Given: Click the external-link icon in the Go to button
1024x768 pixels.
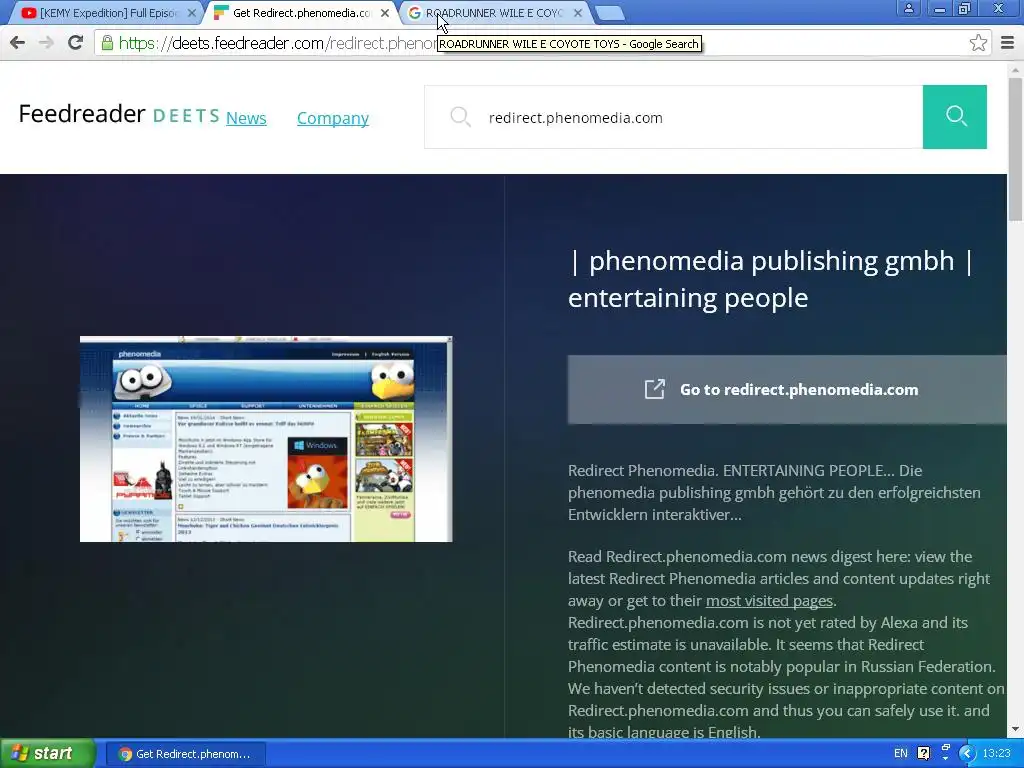Looking at the screenshot, I should click(x=654, y=389).
